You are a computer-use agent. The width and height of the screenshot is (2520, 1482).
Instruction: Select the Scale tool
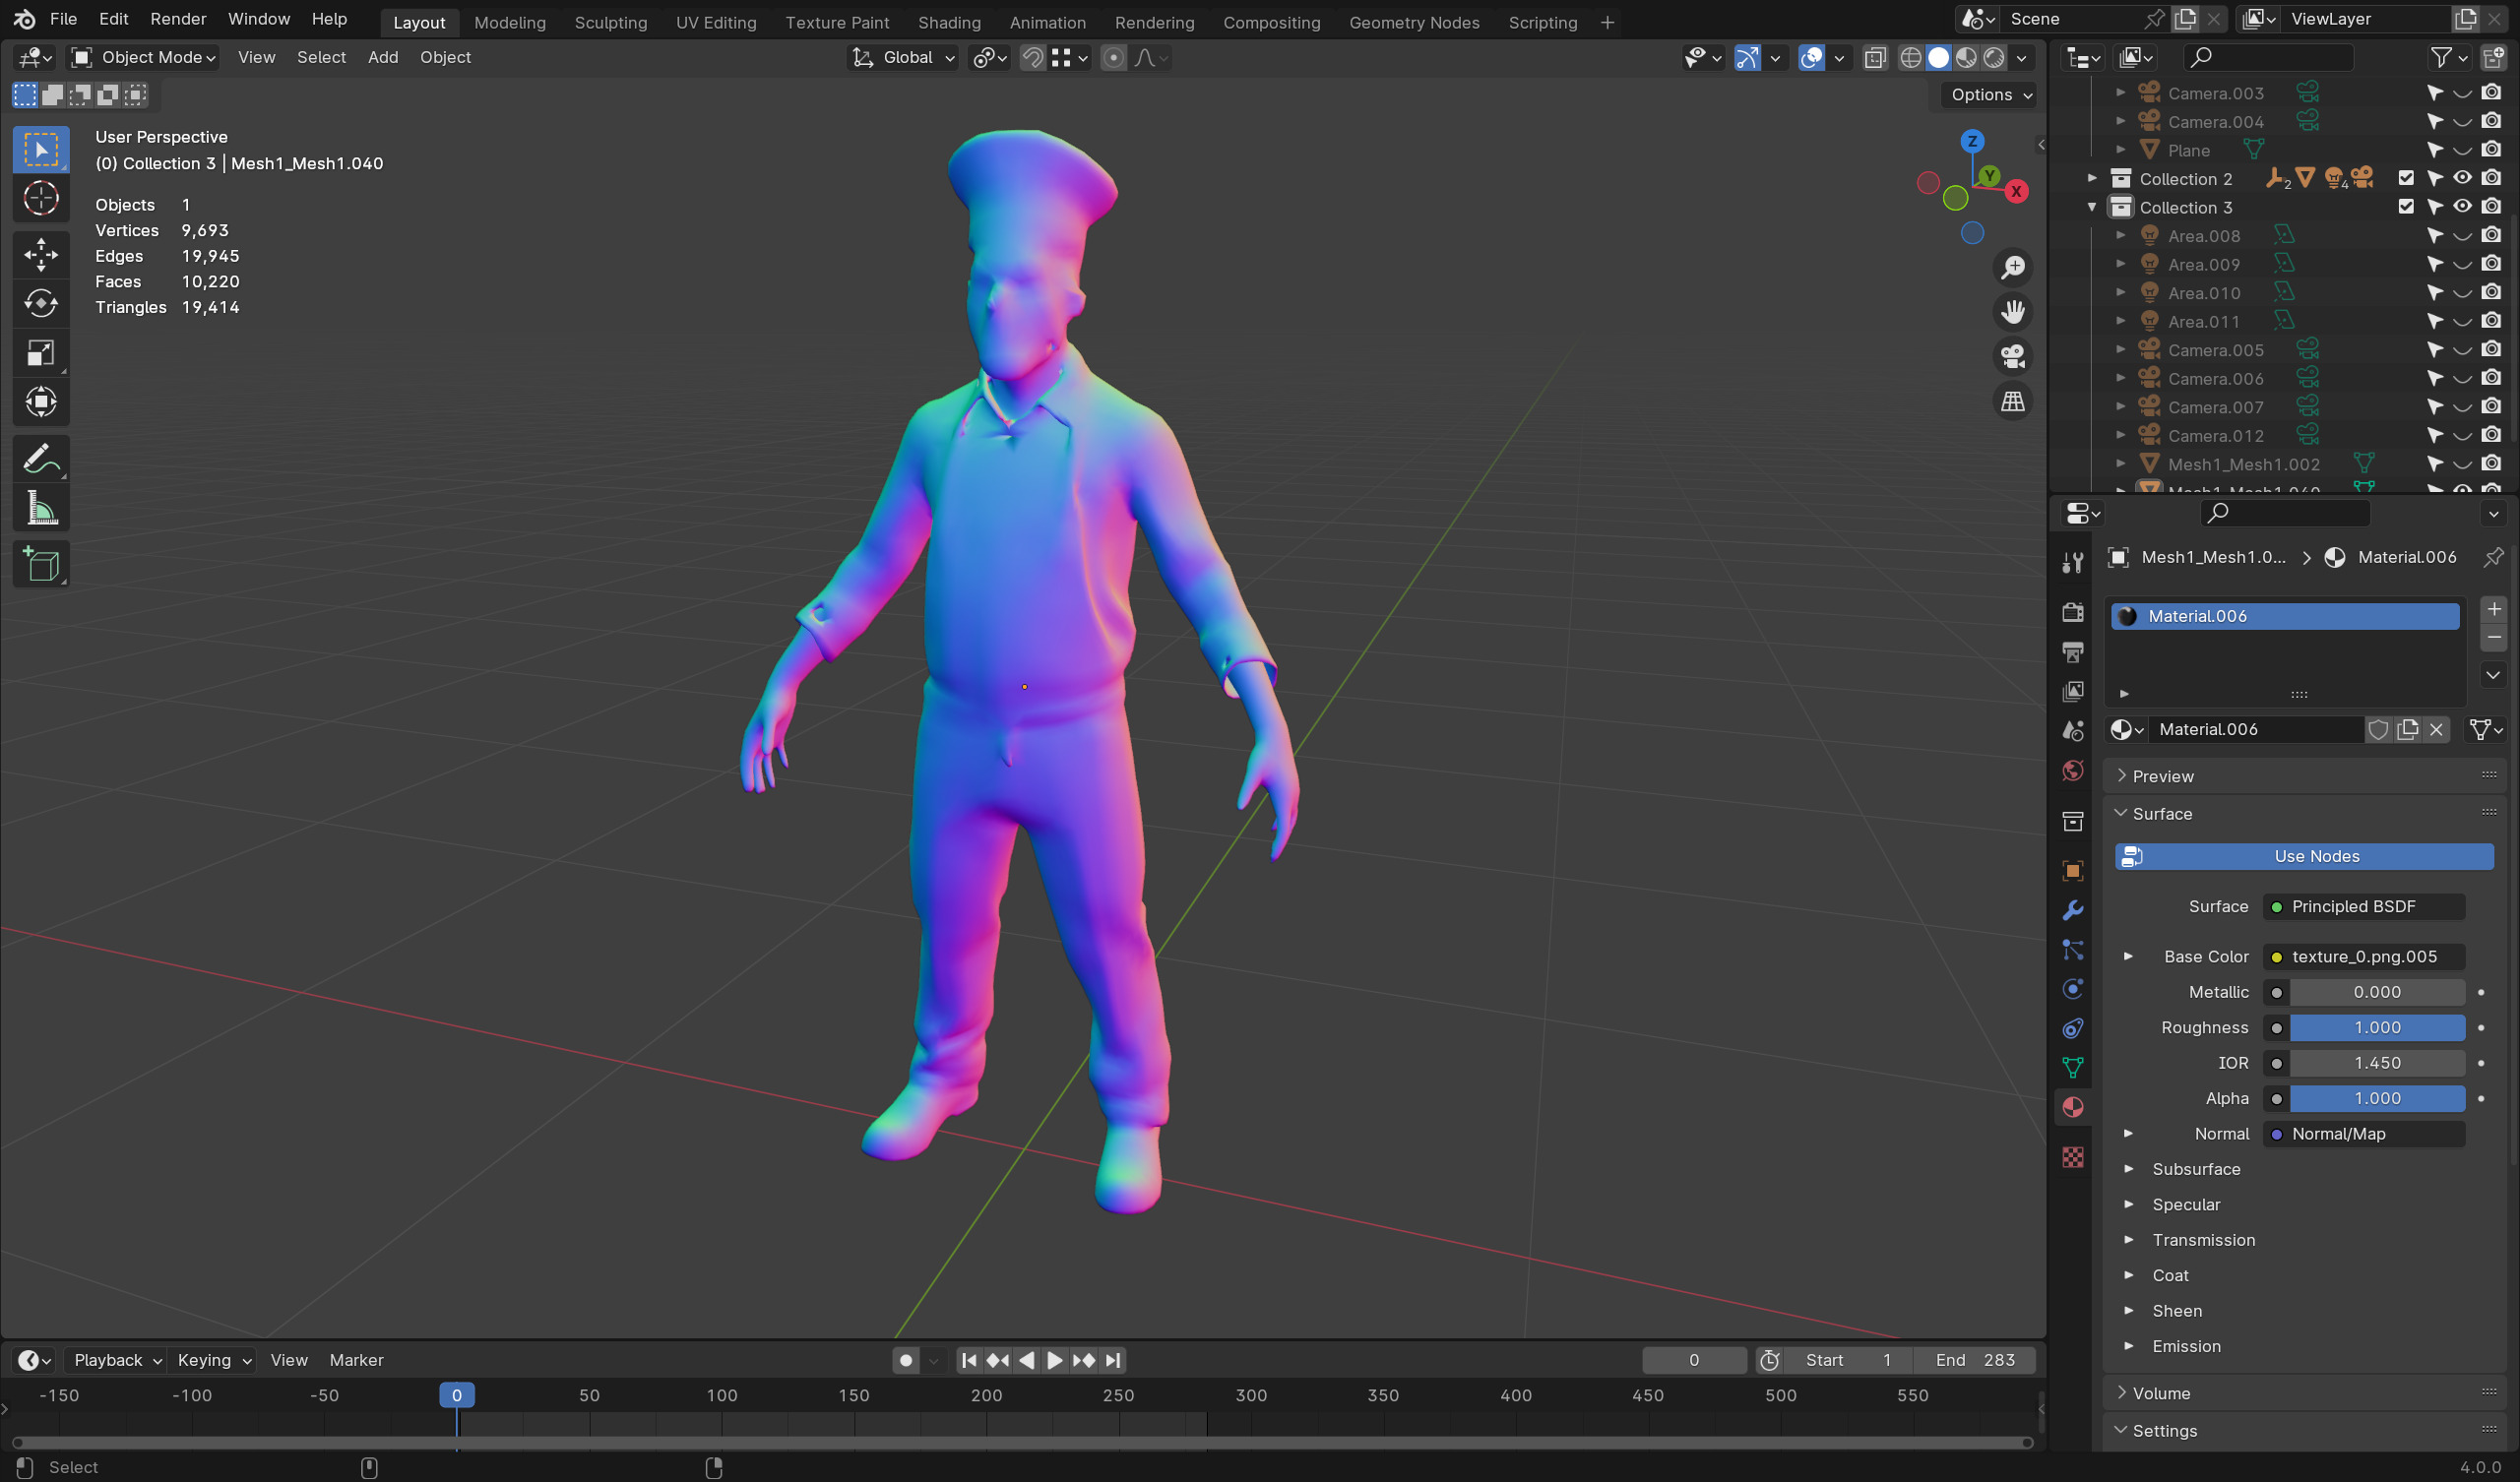point(41,353)
